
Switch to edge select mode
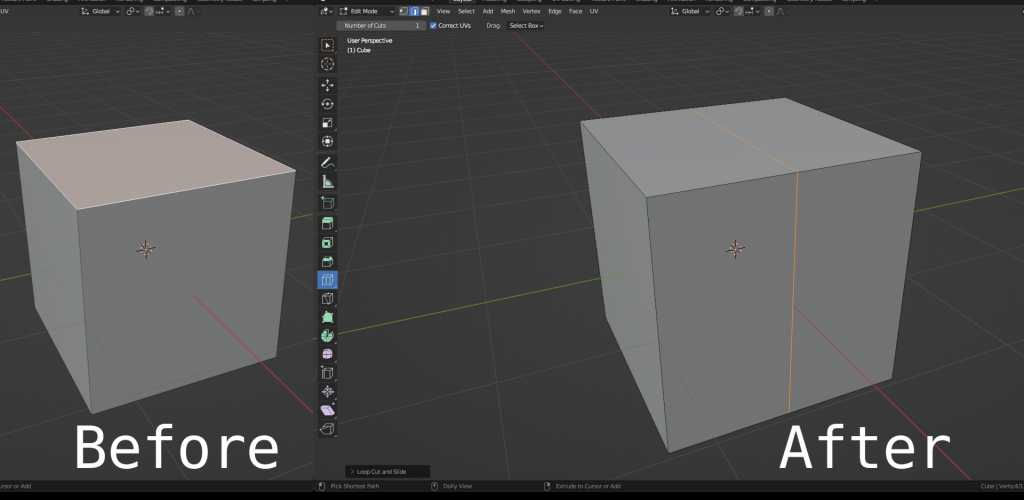pyautogui.click(x=414, y=11)
